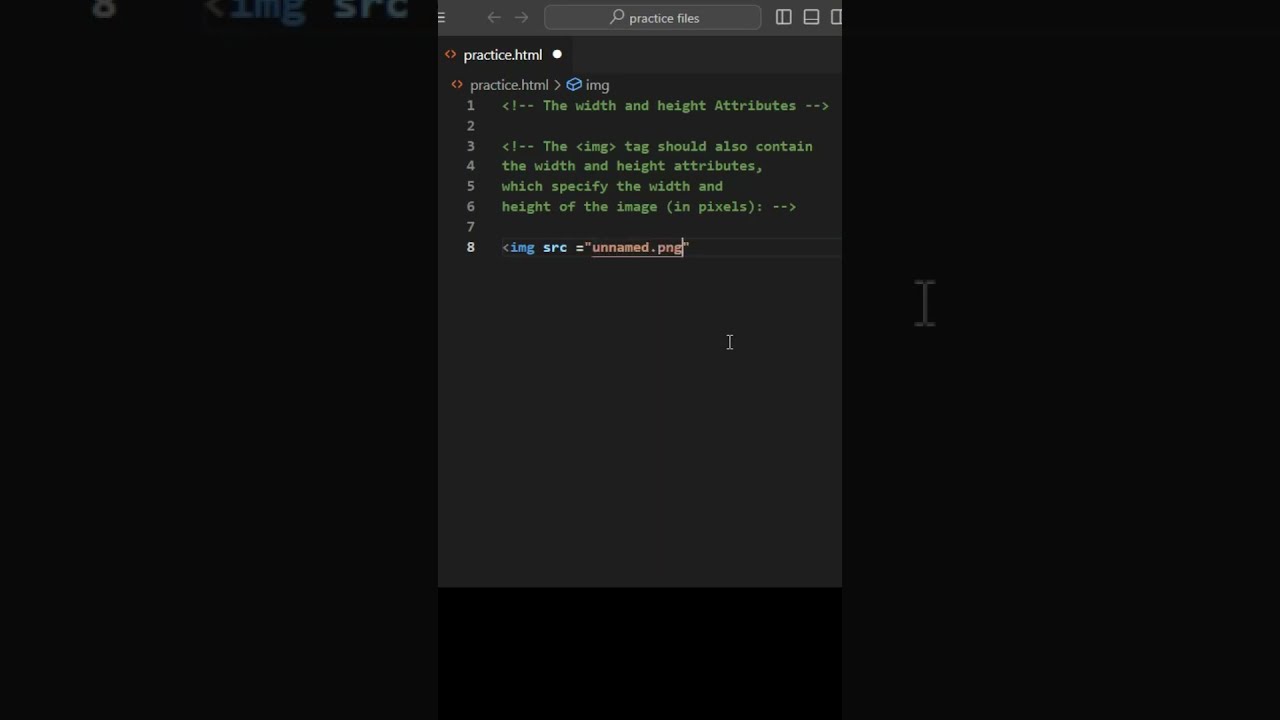The width and height of the screenshot is (1280, 720).
Task: Click the 'practice files' search box
Action: [653, 17]
